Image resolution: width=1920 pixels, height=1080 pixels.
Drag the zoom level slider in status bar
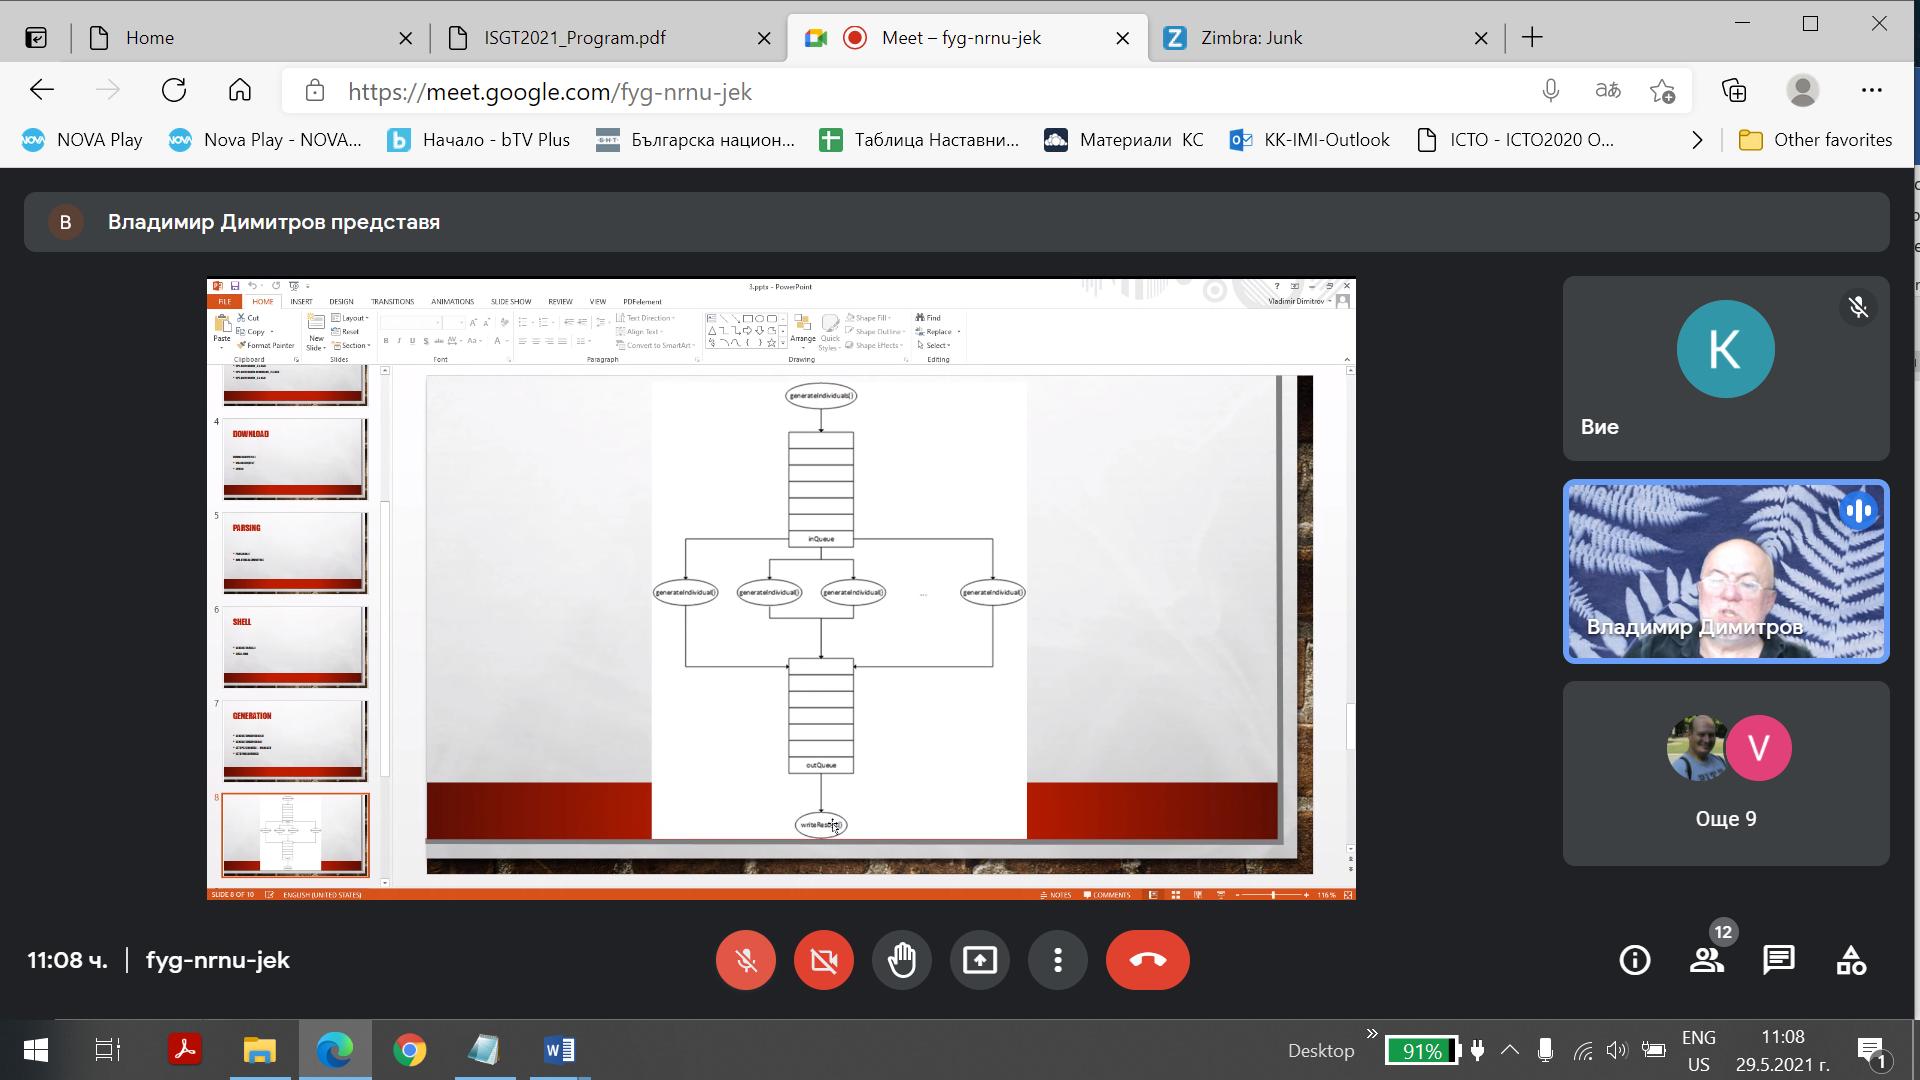(x=1274, y=893)
